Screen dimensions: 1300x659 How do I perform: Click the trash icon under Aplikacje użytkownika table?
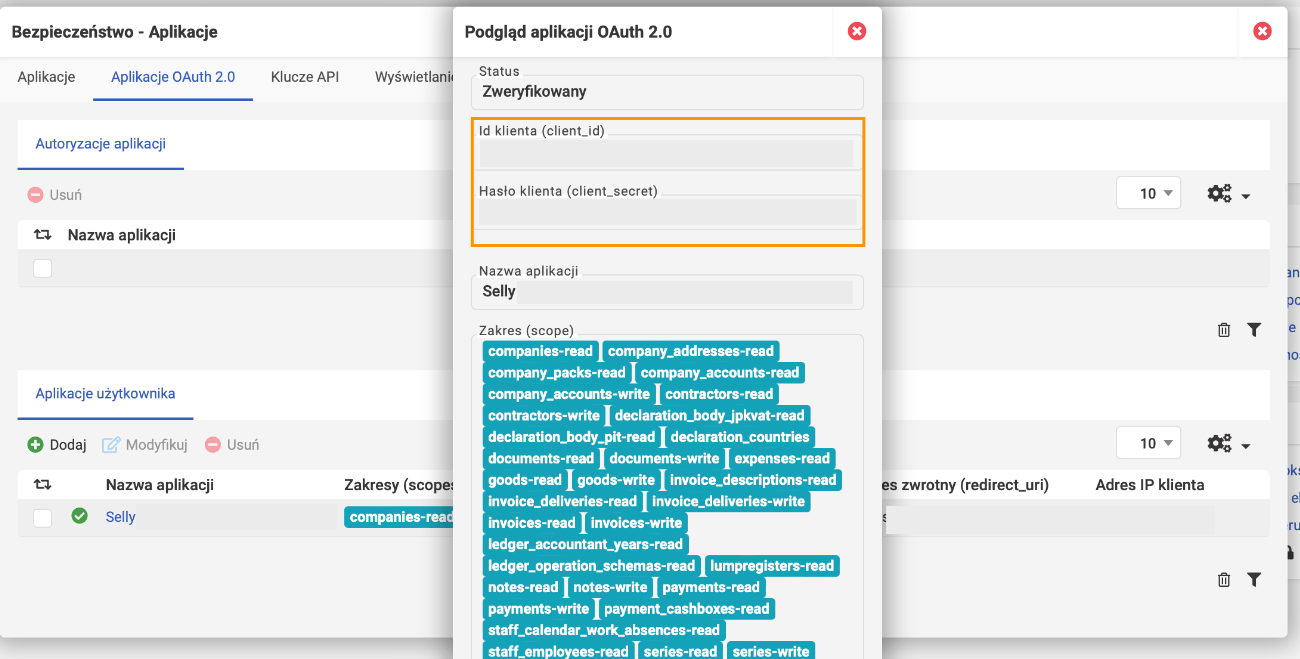(x=1224, y=580)
